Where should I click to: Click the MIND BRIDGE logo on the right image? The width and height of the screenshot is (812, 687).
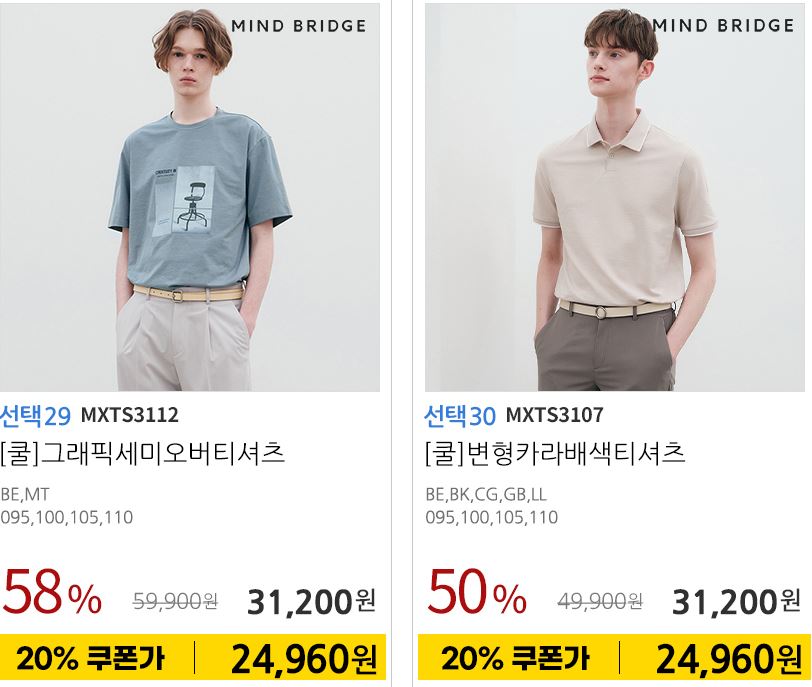point(723,25)
